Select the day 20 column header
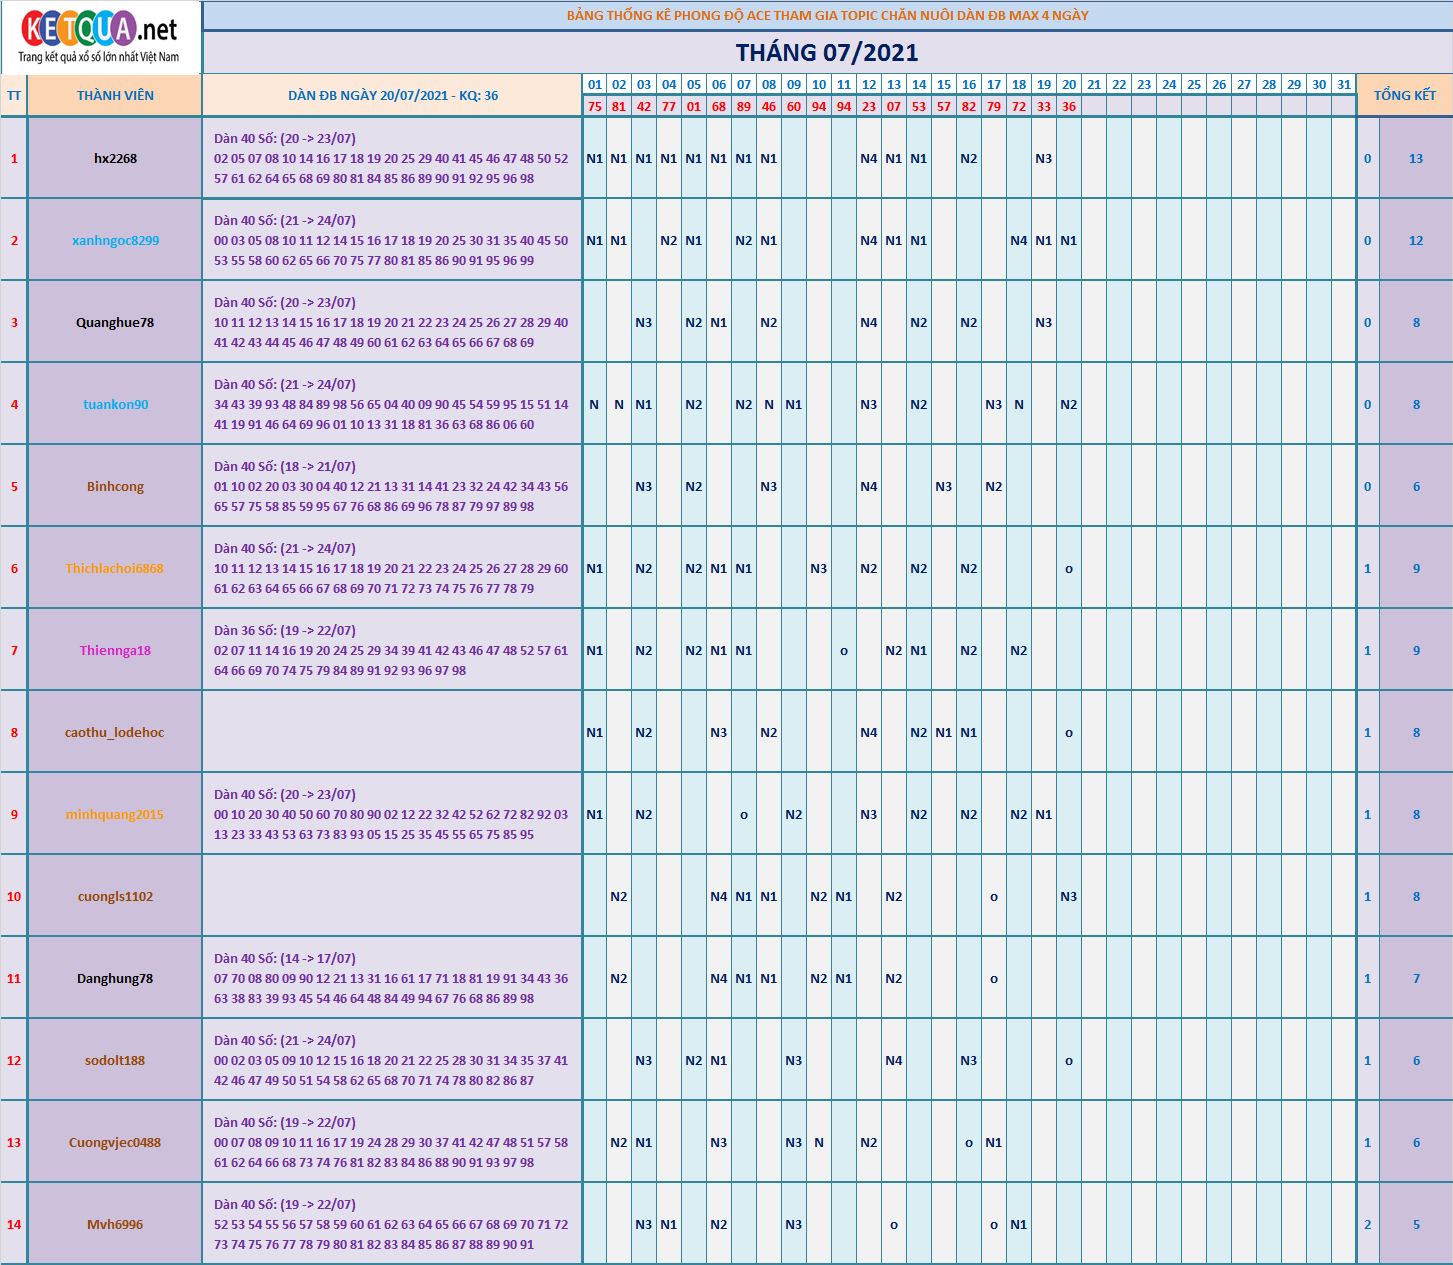The image size is (1453, 1265). [1069, 85]
